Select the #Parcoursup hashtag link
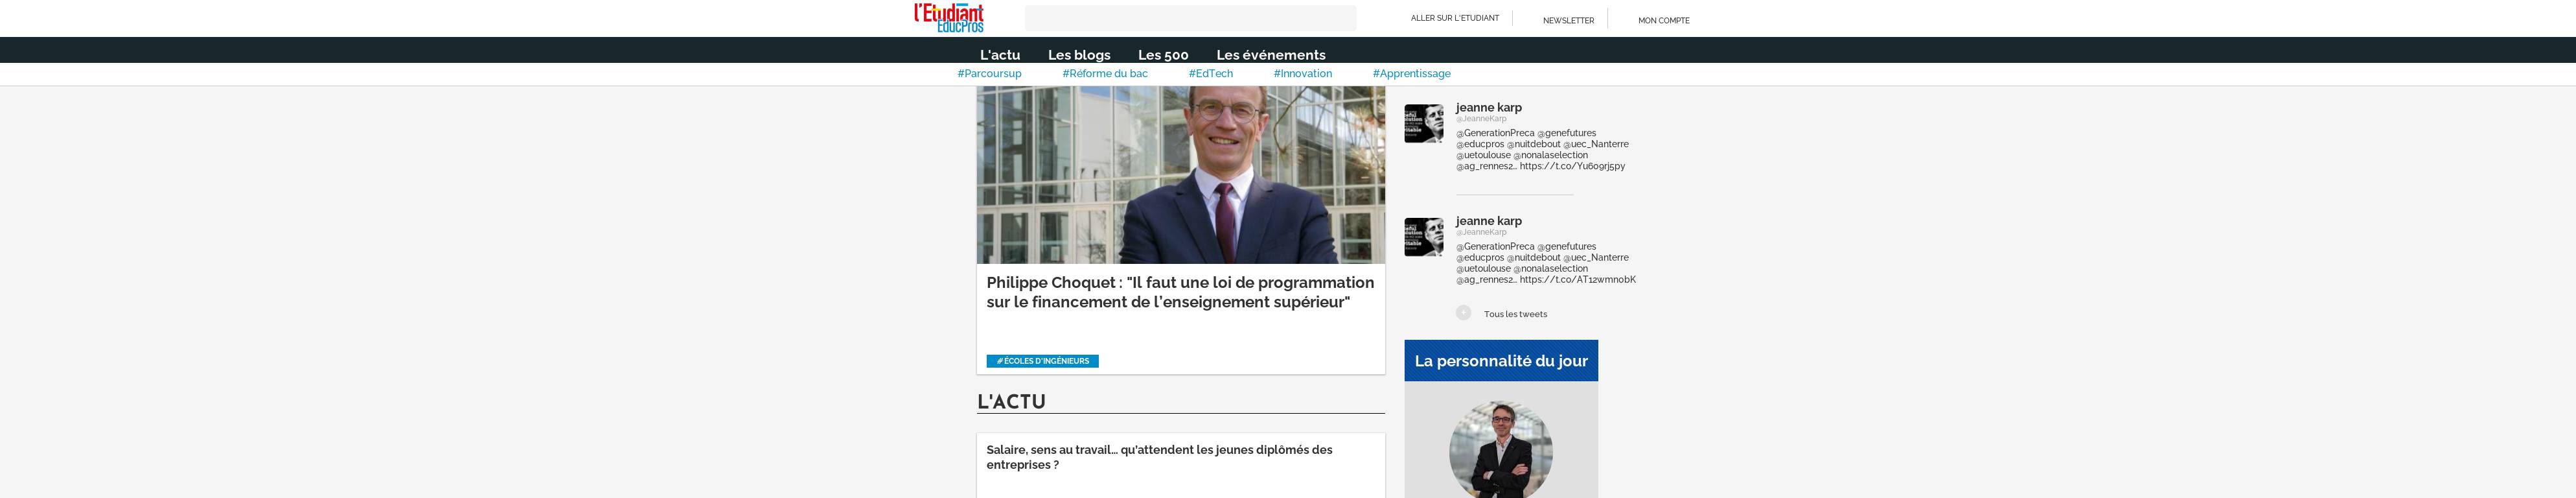This screenshot has height=498, width=2576. [x=989, y=74]
